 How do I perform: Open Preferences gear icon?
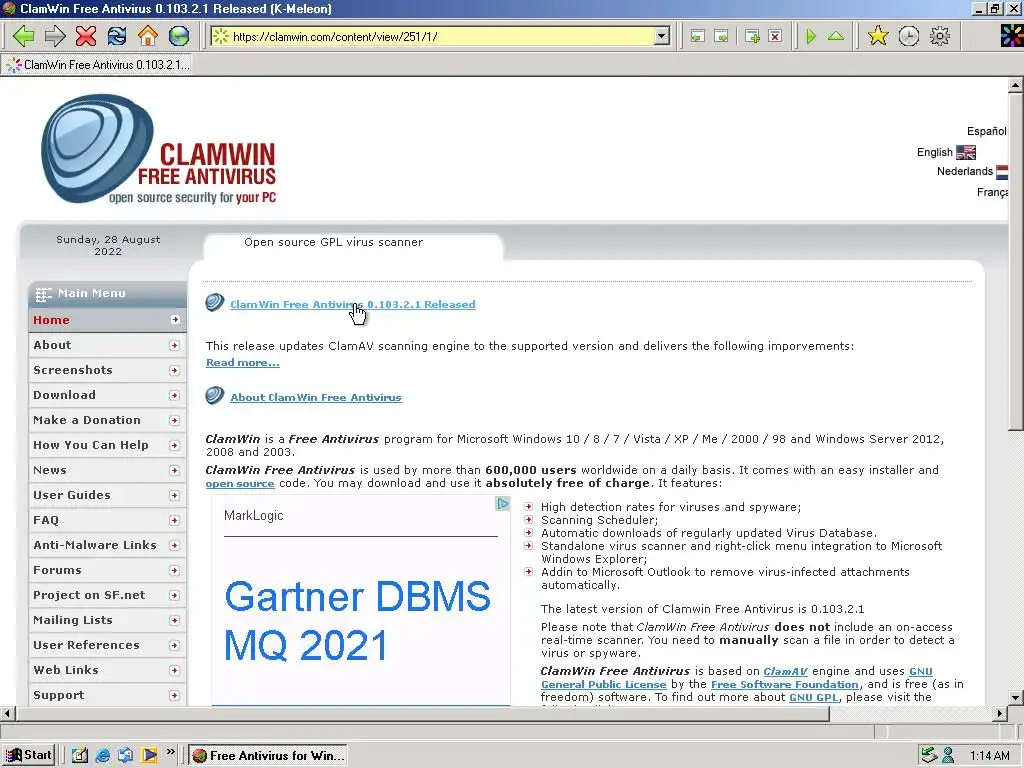click(940, 36)
